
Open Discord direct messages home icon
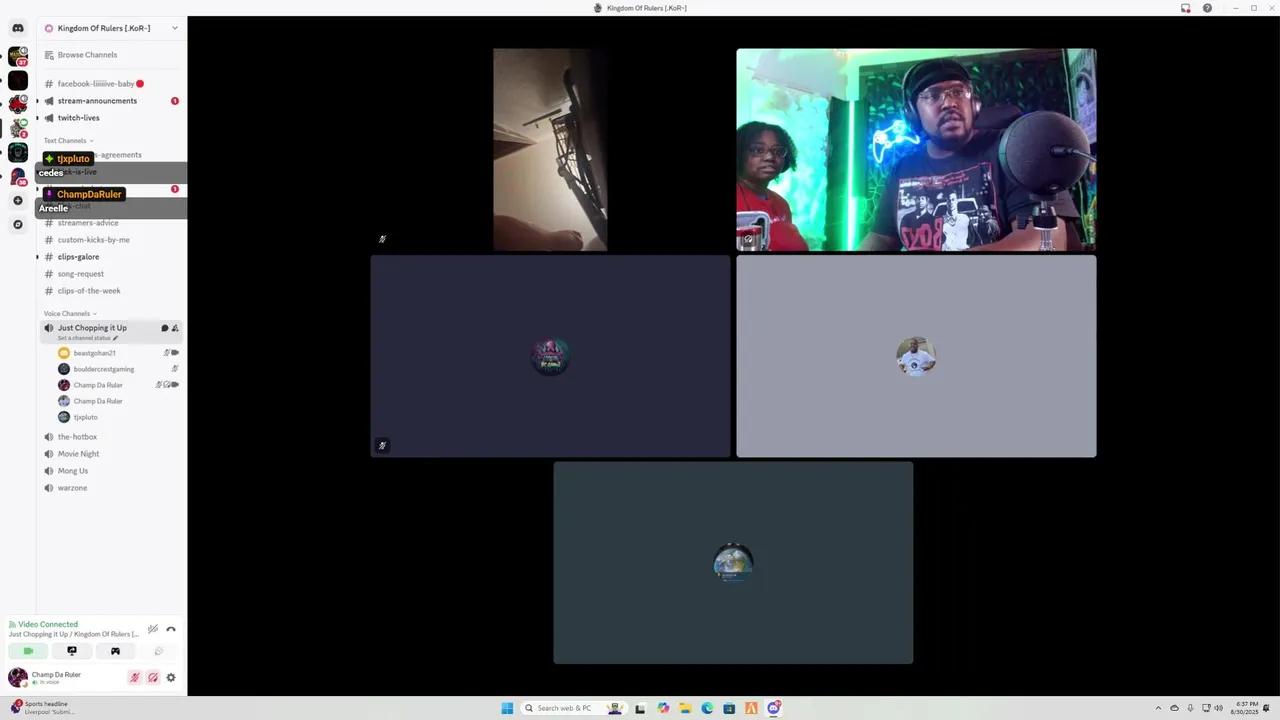pos(18,28)
